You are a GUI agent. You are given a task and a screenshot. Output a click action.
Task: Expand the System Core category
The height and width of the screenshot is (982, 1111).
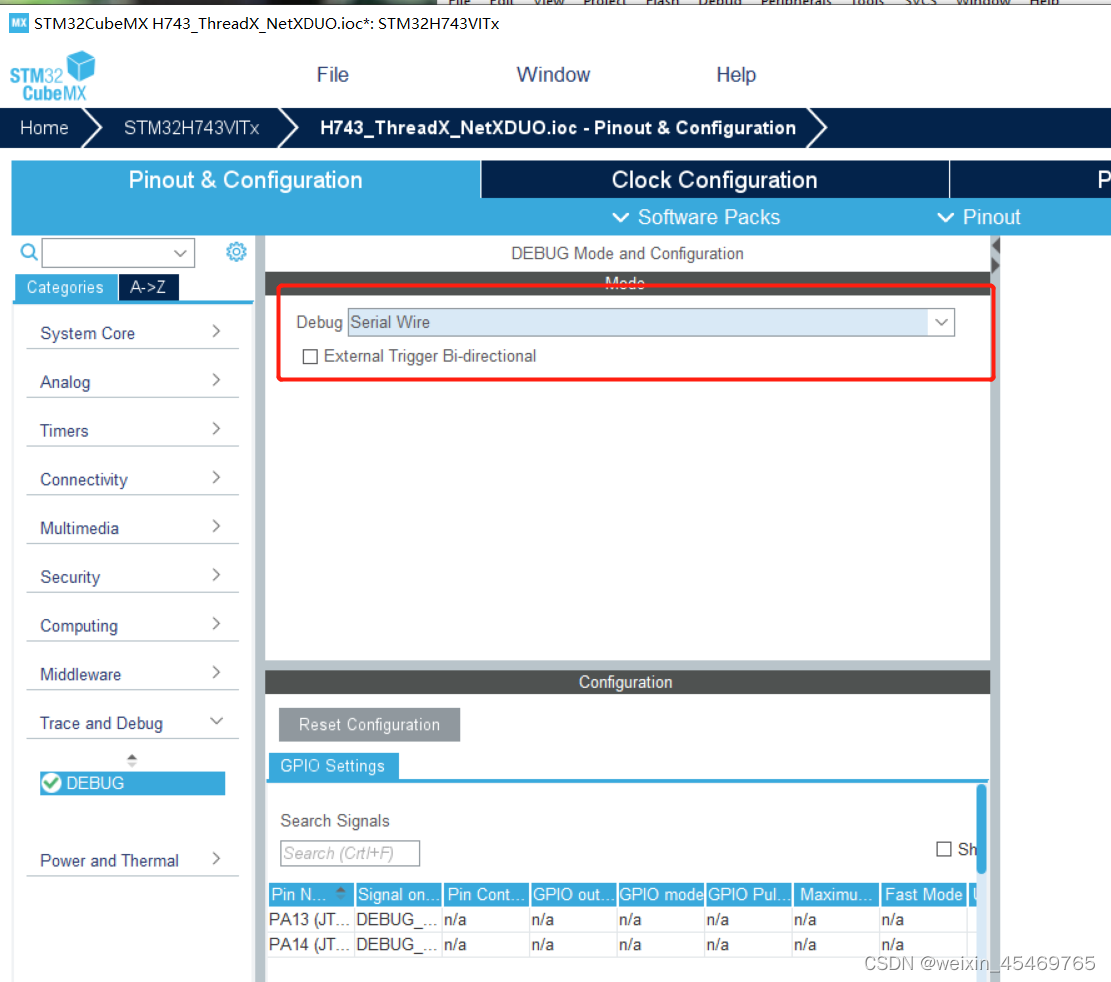pyautogui.click(x=132, y=333)
